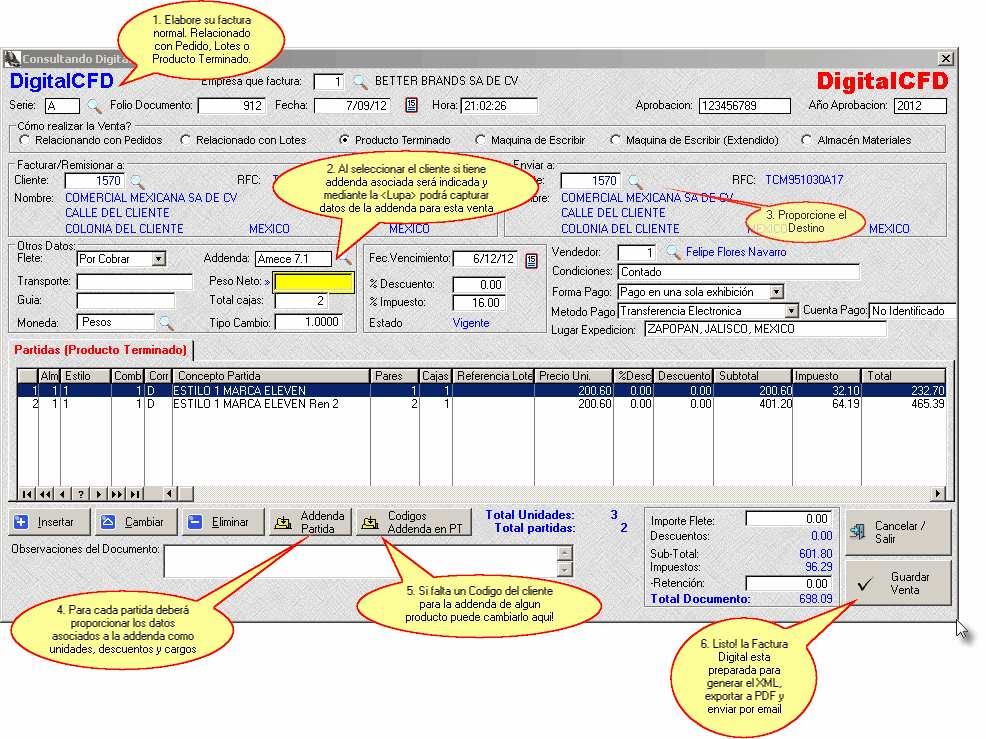The width and height of the screenshot is (986, 739).
Task: Focus the Año Aprobacion field
Action: (920, 106)
